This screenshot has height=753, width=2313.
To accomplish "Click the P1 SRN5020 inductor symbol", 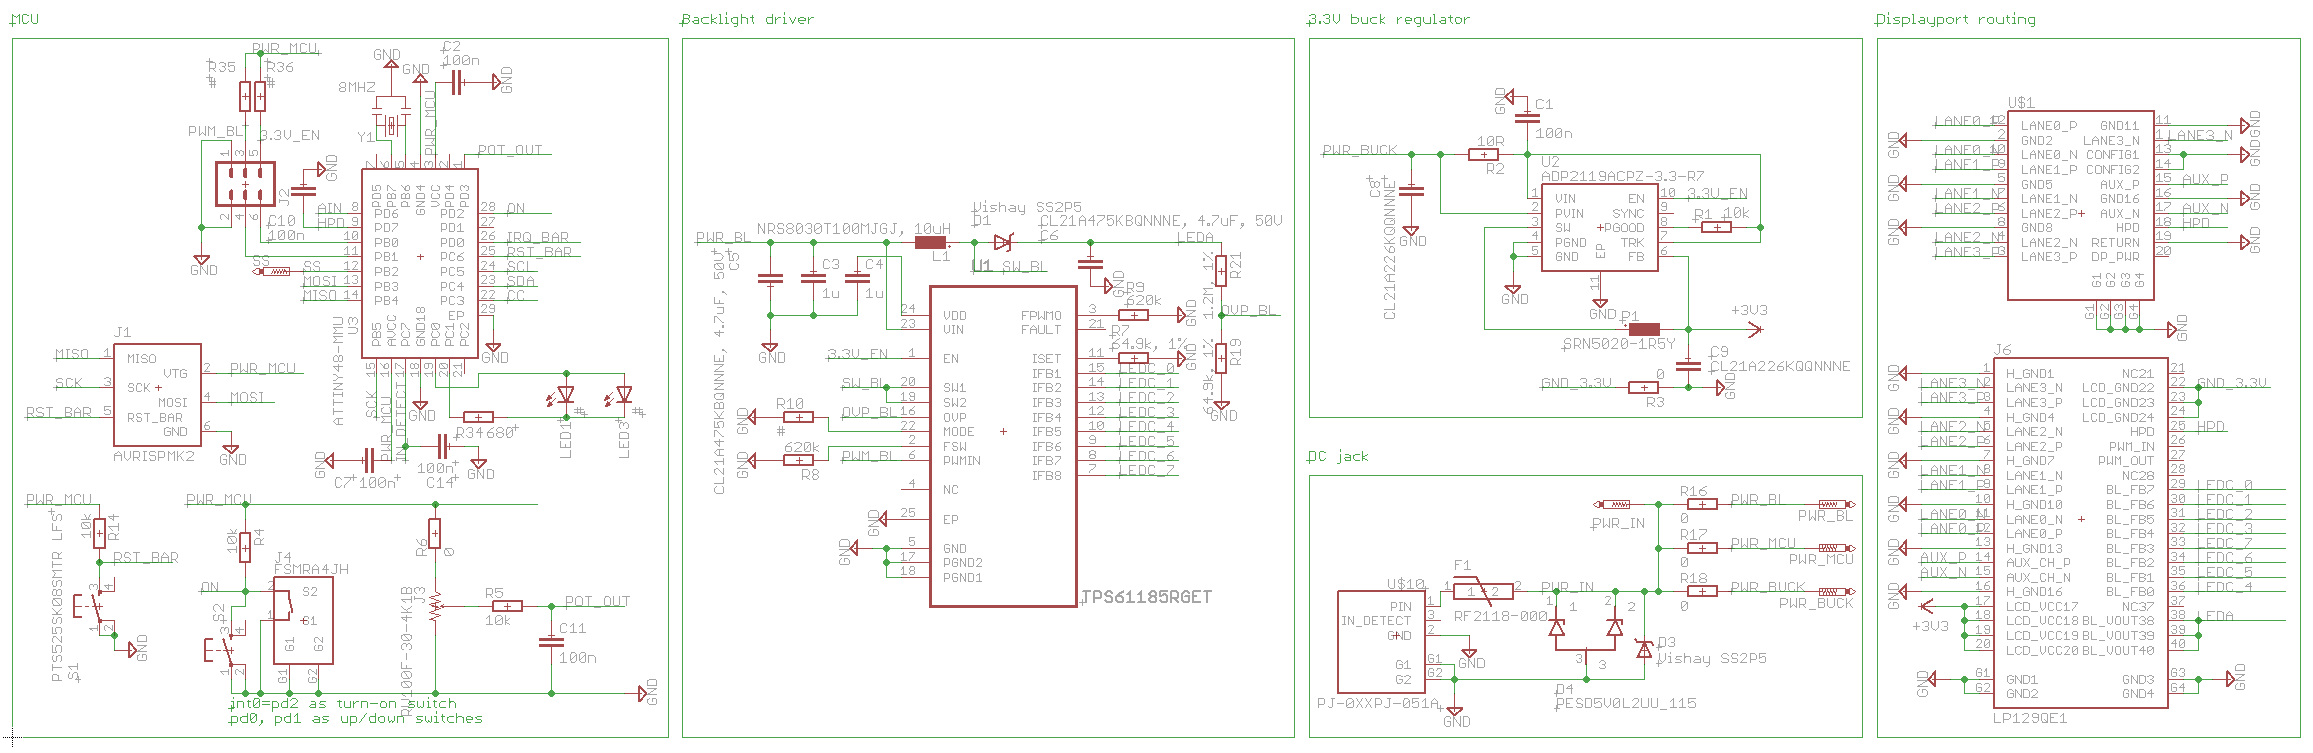I will click(x=1644, y=328).
